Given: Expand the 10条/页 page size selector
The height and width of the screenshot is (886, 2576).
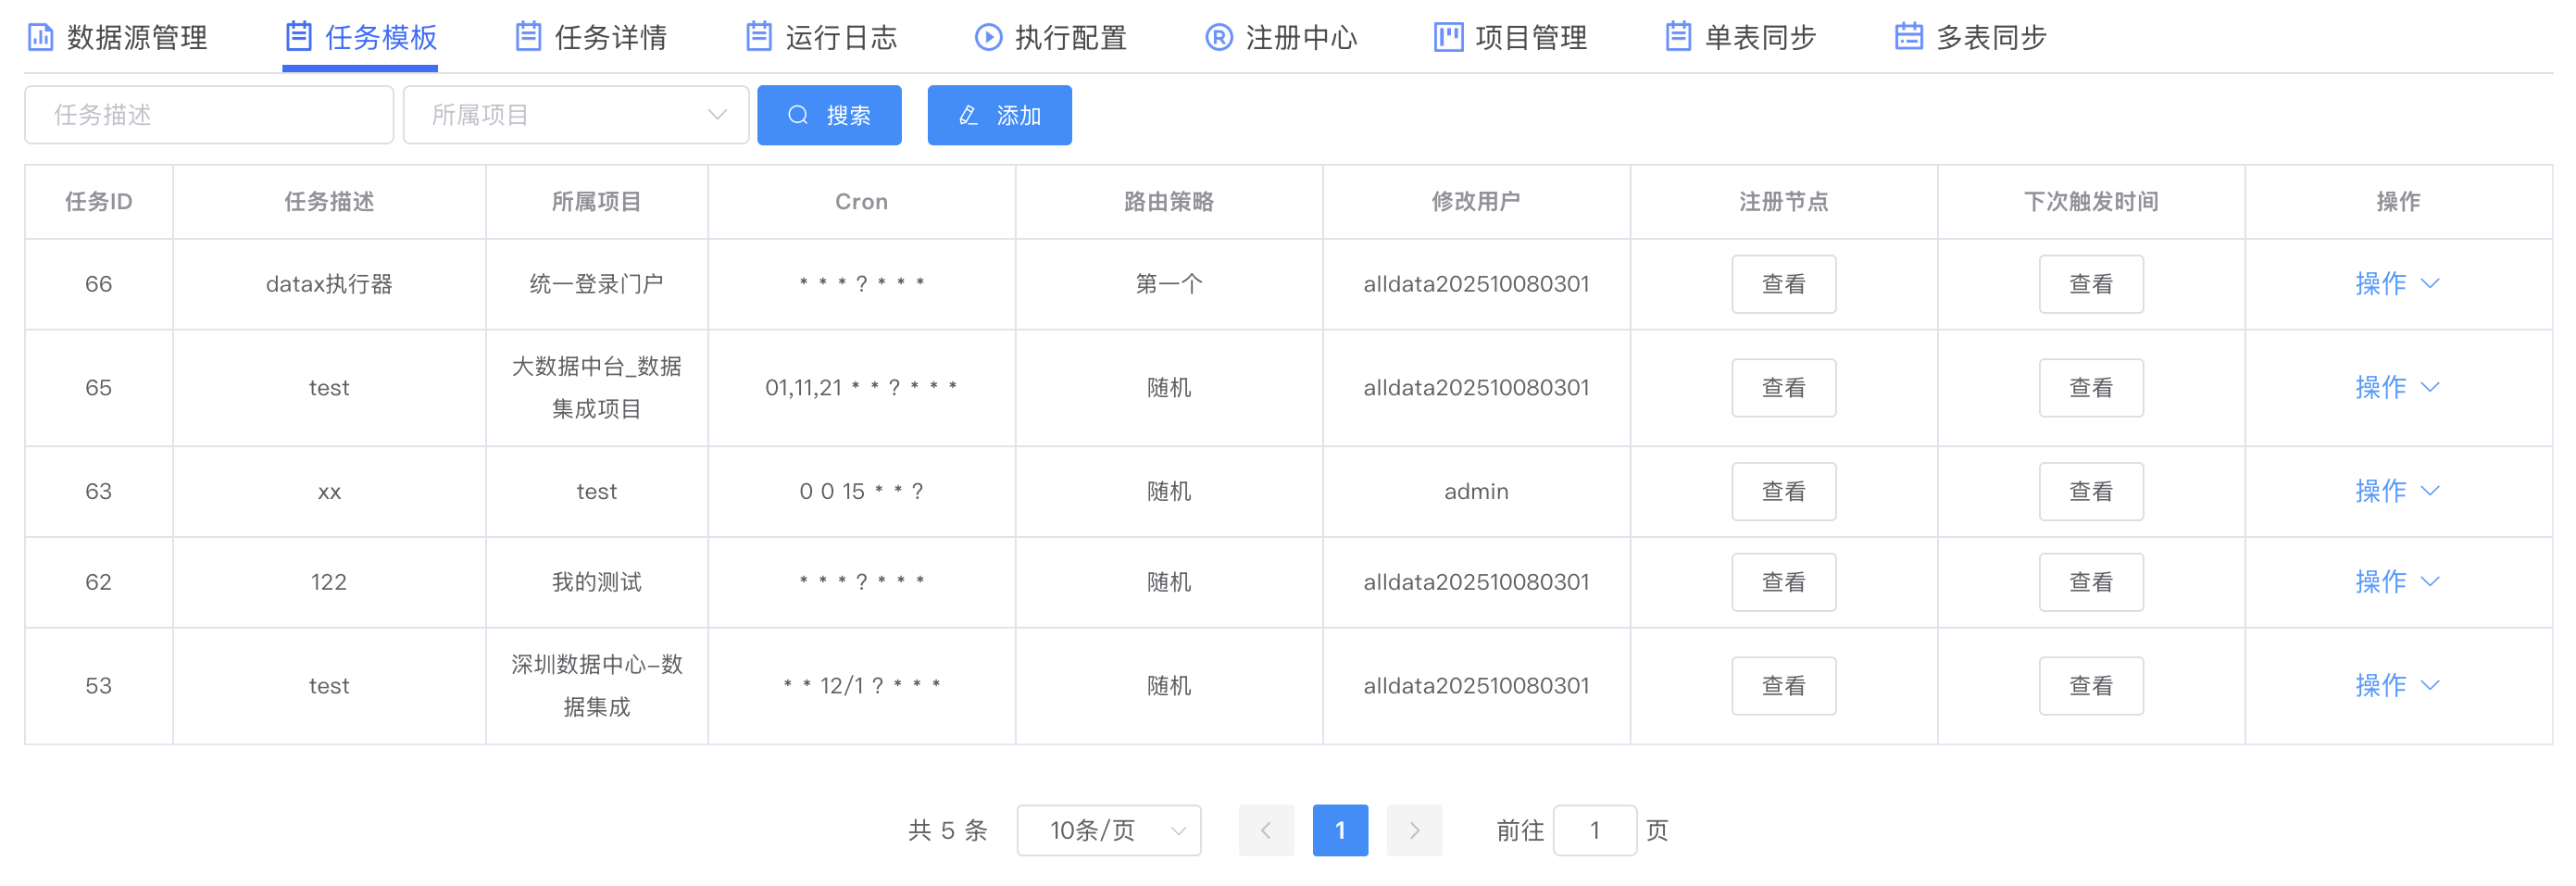Looking at the screenshot, I should (x=1108, y=830).
